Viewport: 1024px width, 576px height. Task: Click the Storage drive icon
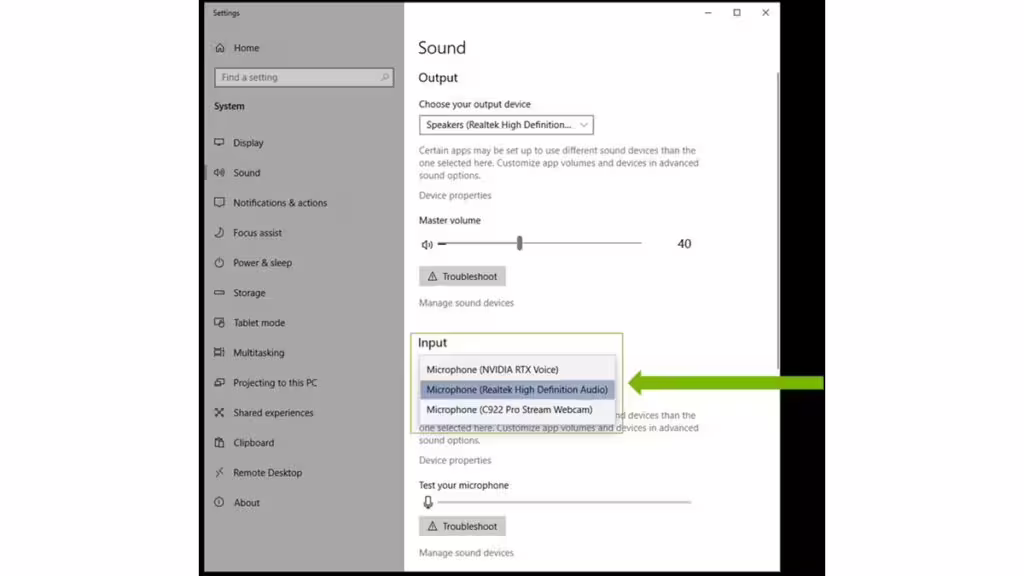coord(219,293)
